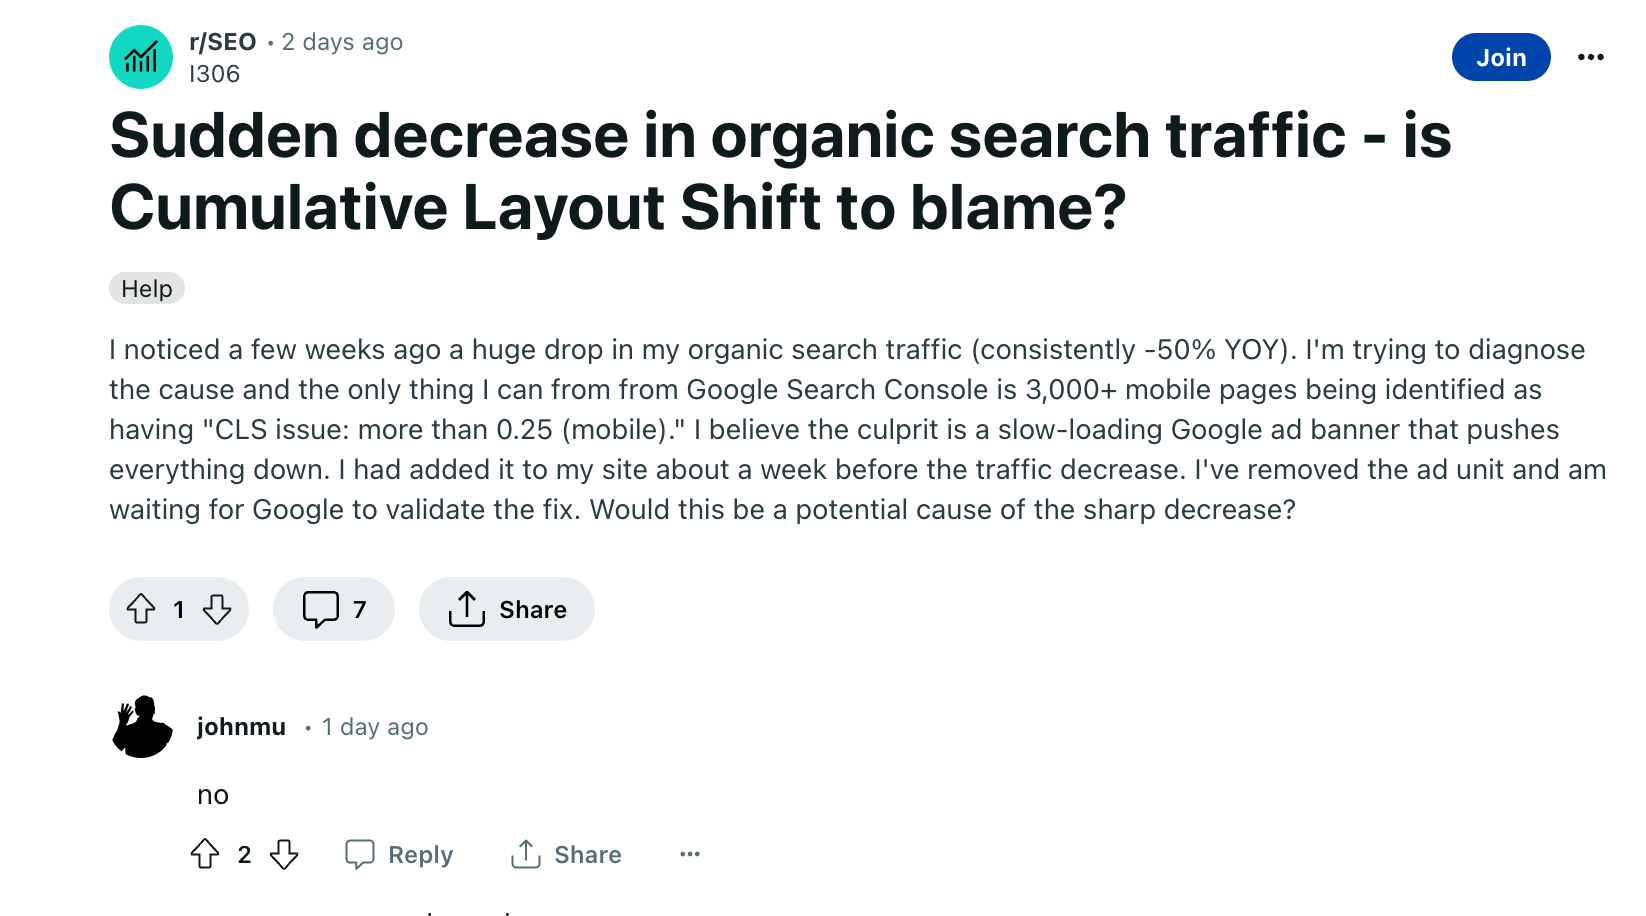
Task: Downvote the organic traffic post
Action: pyautogui.click(x=217, y=609)
